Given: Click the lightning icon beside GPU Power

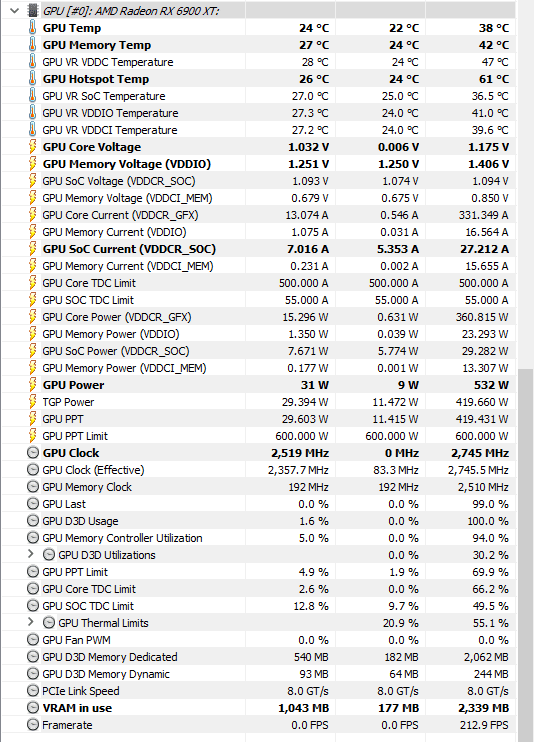Looking at the screenshot, I should 32,385.
